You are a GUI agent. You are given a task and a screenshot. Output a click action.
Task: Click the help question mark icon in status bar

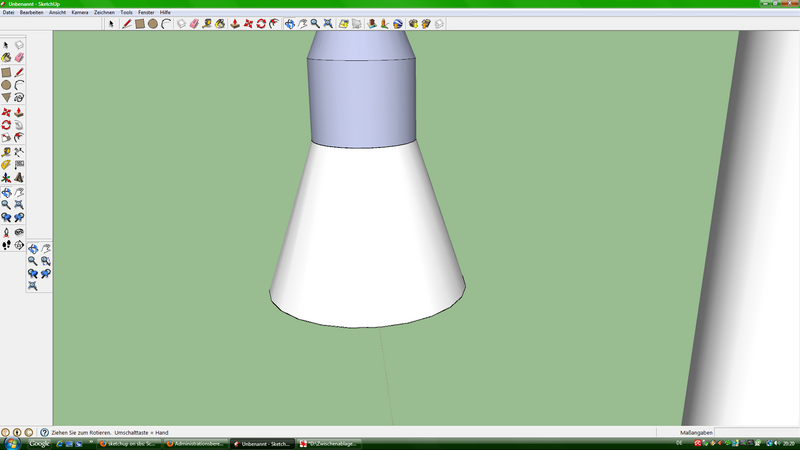[43, 432]
